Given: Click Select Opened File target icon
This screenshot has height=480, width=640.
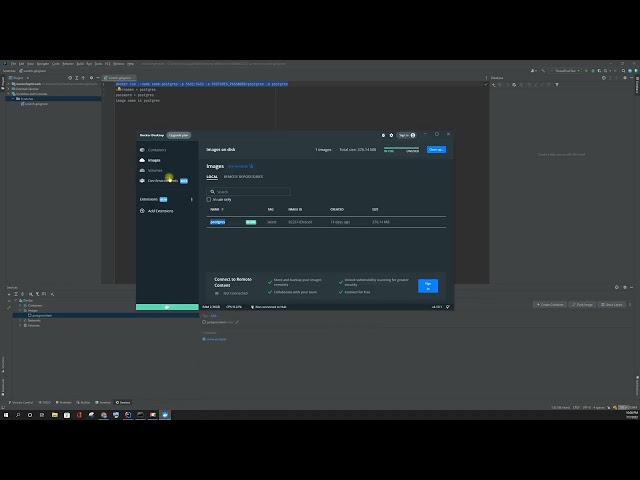Looking at the screenshot, I should (70, 78).
